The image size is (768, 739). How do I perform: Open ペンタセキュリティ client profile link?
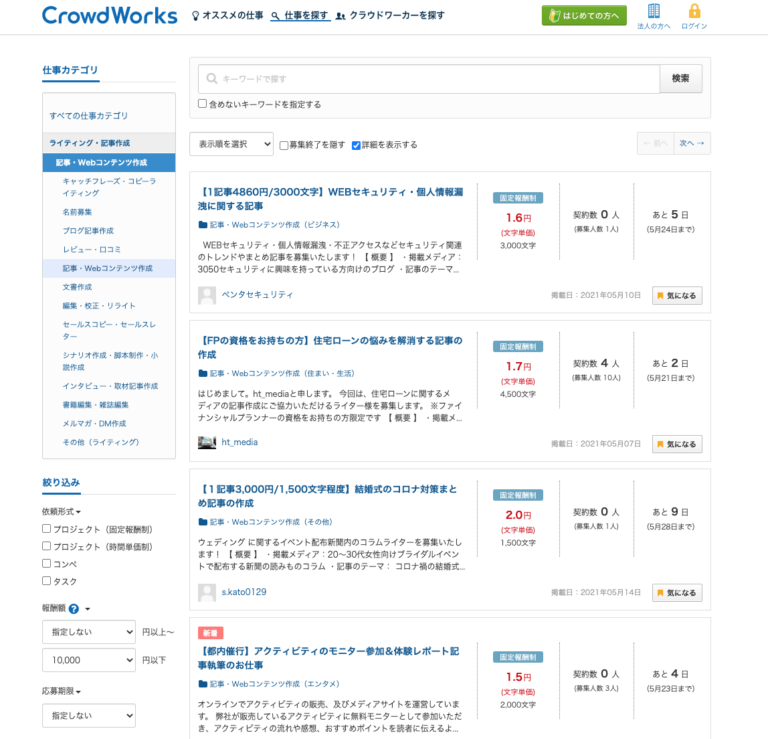[x=257, y=295]
